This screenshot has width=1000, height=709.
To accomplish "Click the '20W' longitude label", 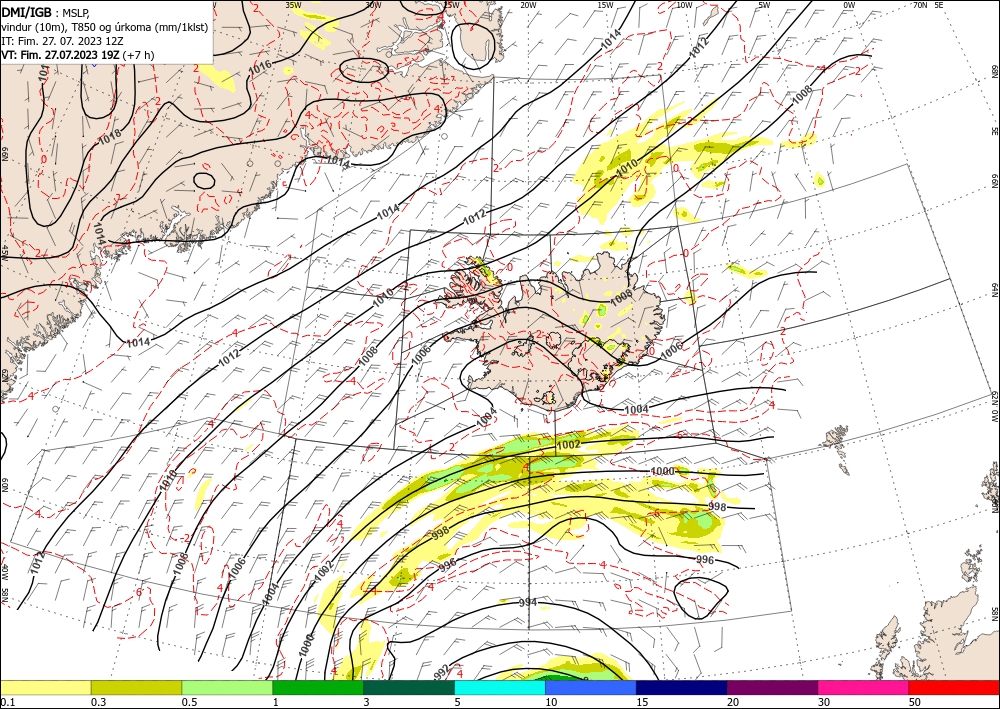I will [x=527, y=5].
